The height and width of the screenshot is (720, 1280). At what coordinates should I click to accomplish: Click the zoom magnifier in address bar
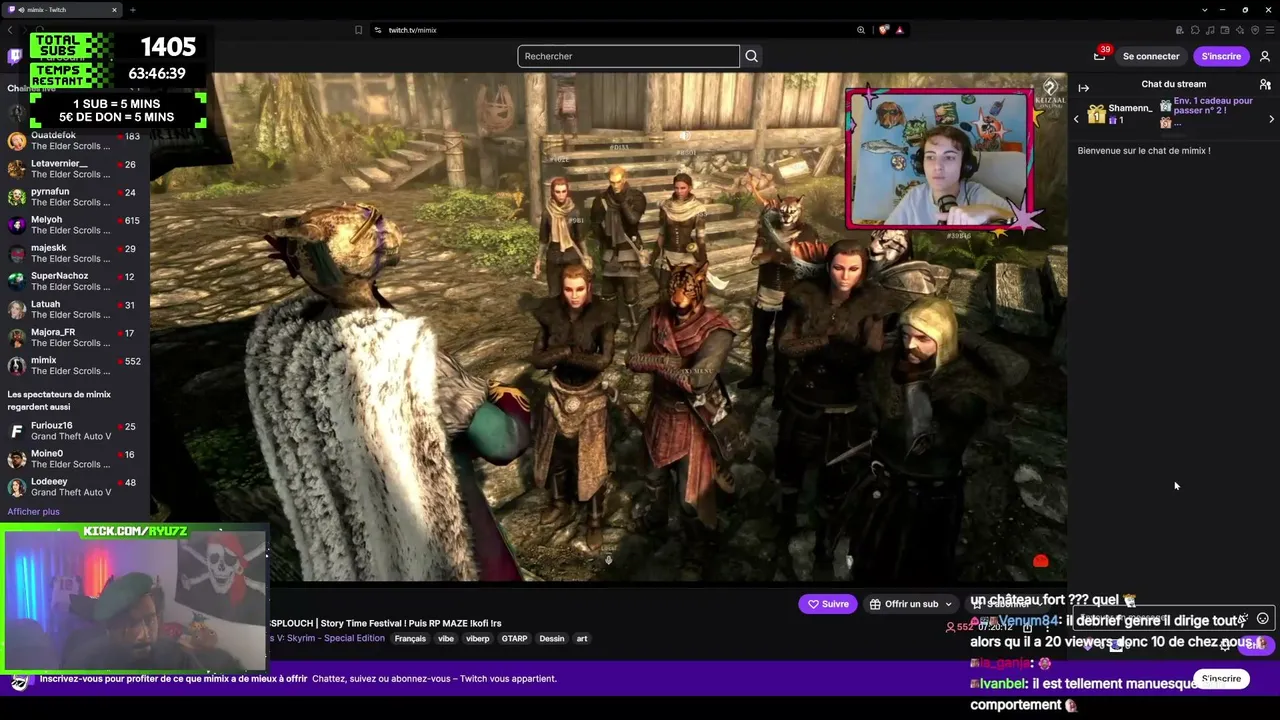tap(861, 30)
